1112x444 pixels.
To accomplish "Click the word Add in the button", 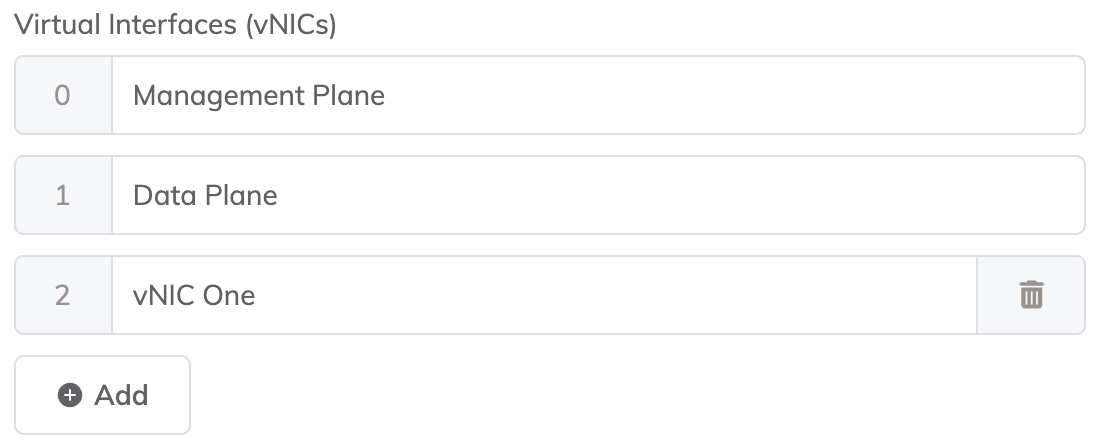I will 121,395.
